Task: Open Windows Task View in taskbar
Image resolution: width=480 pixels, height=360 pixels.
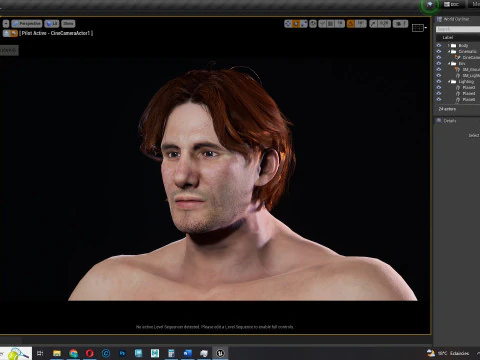Action: pyautogui.click(x=40, y=353)
